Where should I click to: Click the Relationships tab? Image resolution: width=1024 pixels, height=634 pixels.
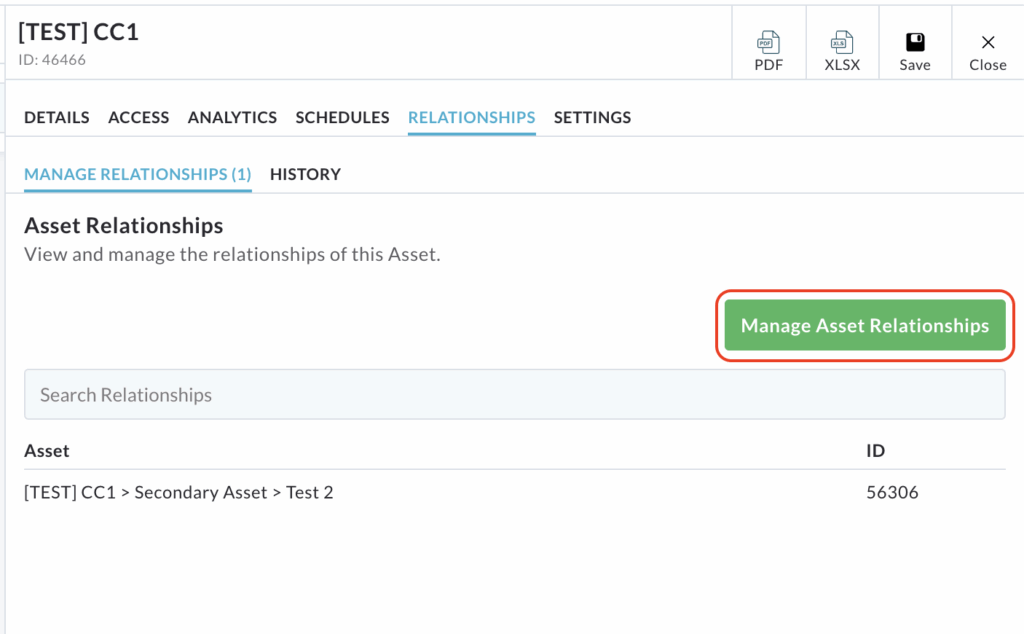click(x=471, y=117)
